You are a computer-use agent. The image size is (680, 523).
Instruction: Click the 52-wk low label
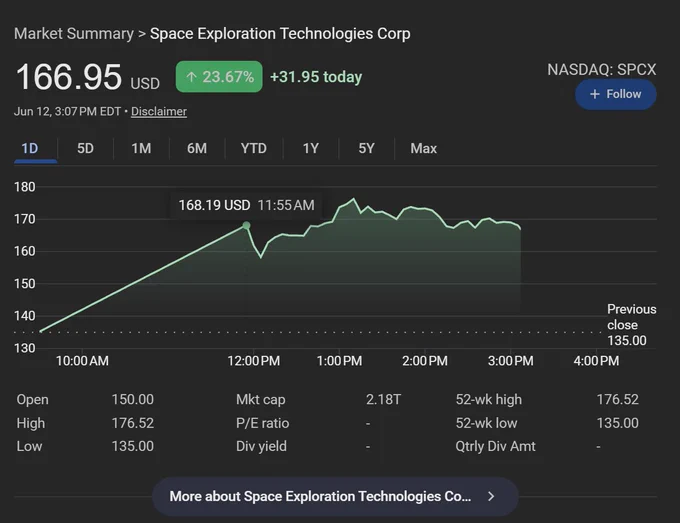click(486, 423)
